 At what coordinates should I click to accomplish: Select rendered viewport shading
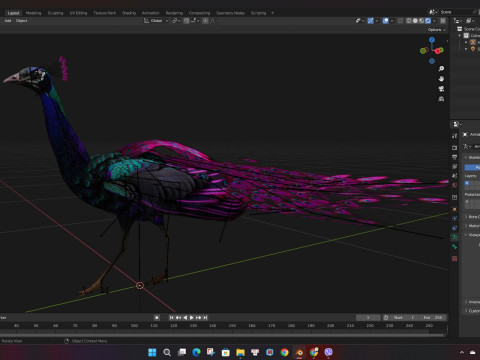pyautogui.click(x=428, y=21)
